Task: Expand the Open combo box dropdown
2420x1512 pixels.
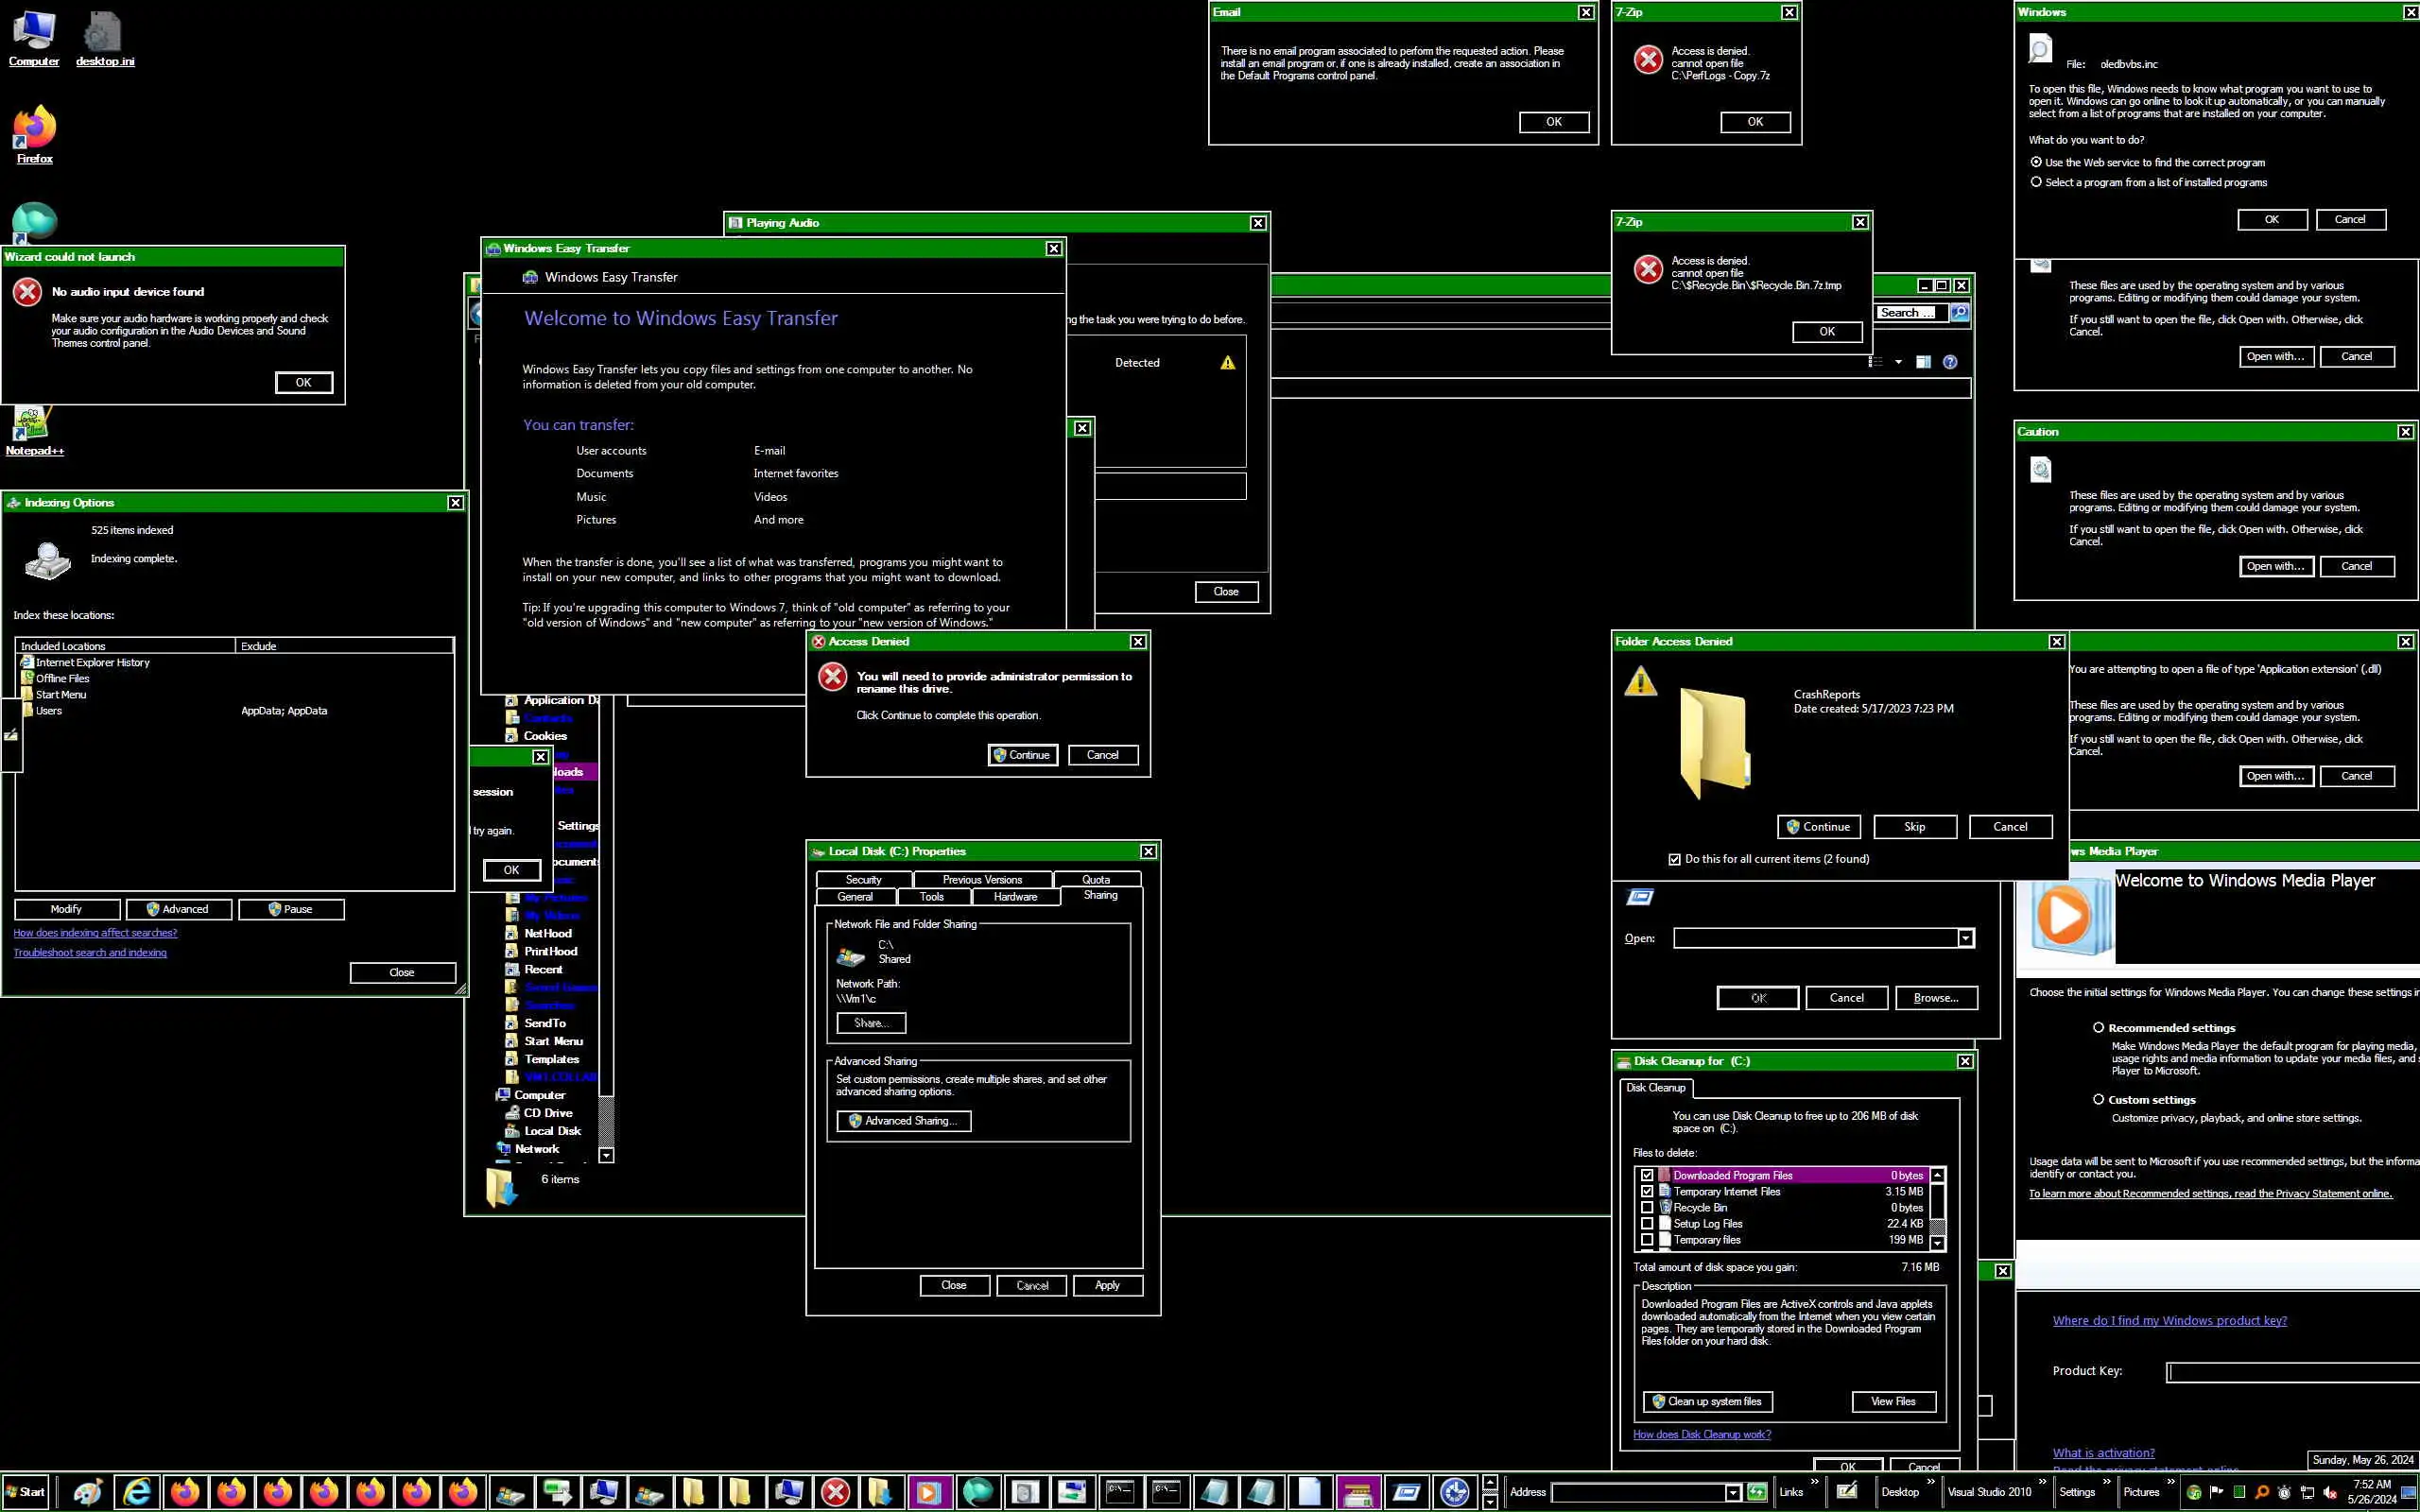Action: tap(1965, 938)
